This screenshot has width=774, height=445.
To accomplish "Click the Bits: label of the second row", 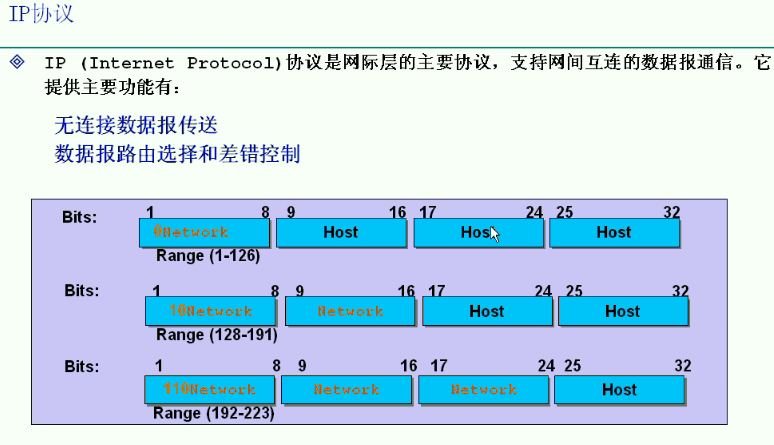I will 82,290.
